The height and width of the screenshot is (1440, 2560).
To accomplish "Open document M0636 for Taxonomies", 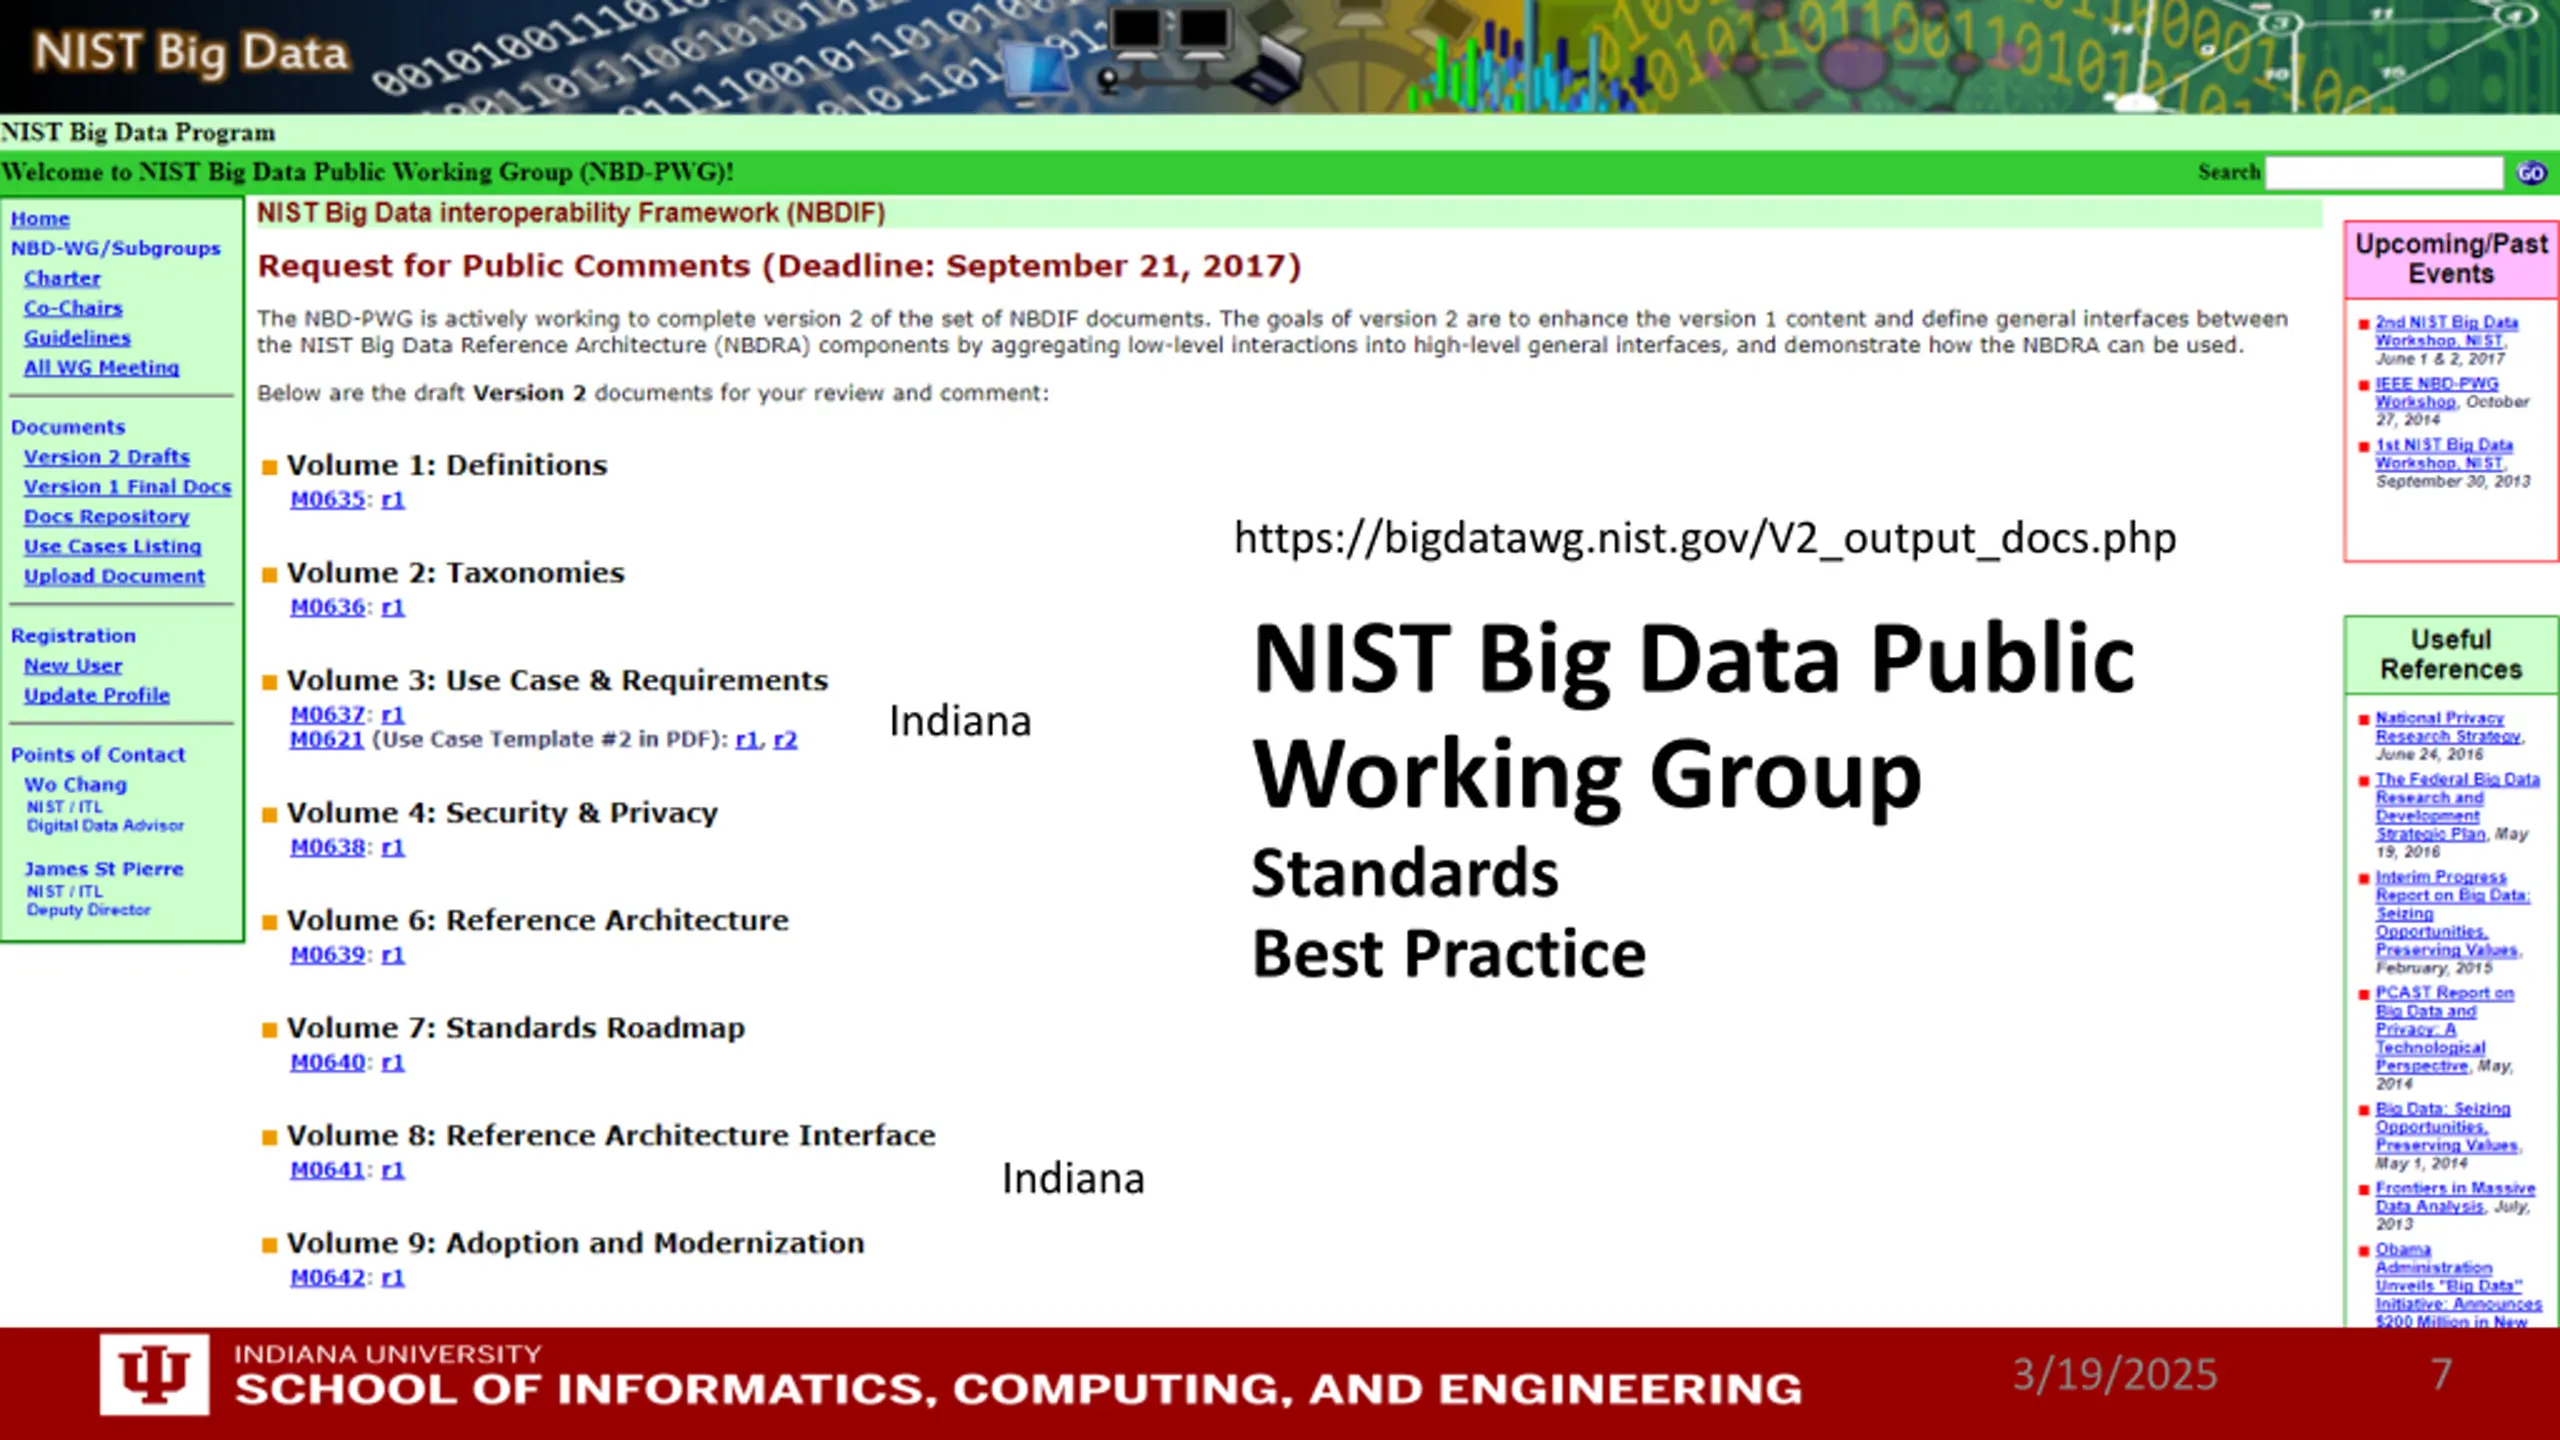I will 328,607.
